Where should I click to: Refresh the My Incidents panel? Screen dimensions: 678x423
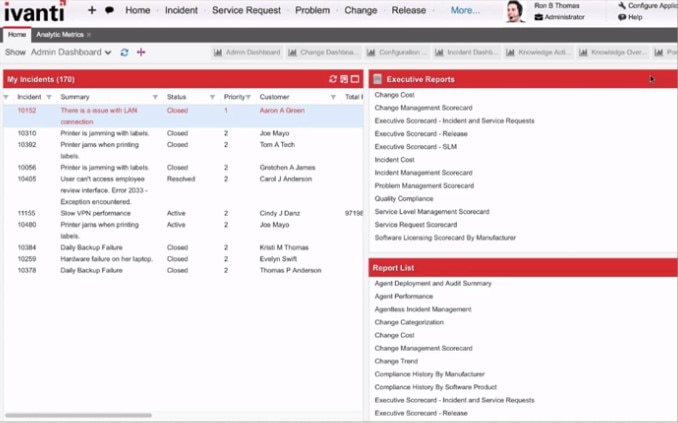click(333, 79)
